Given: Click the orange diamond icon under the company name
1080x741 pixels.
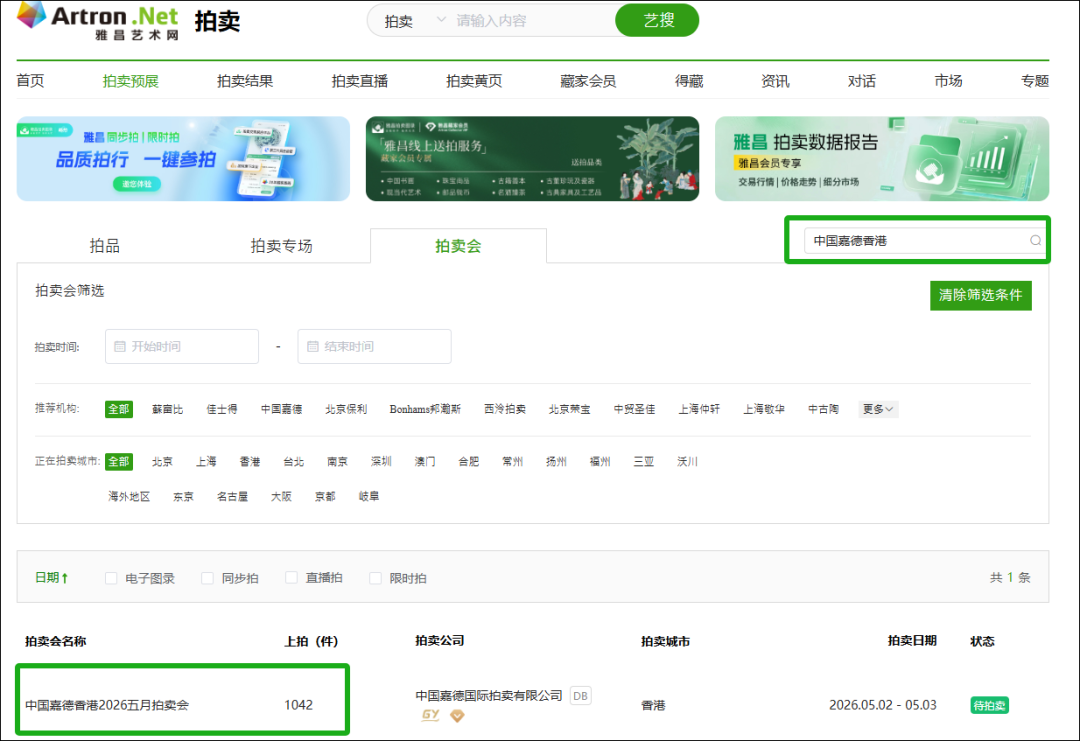Looking at the screenshot, I should (x=457, y=716).
